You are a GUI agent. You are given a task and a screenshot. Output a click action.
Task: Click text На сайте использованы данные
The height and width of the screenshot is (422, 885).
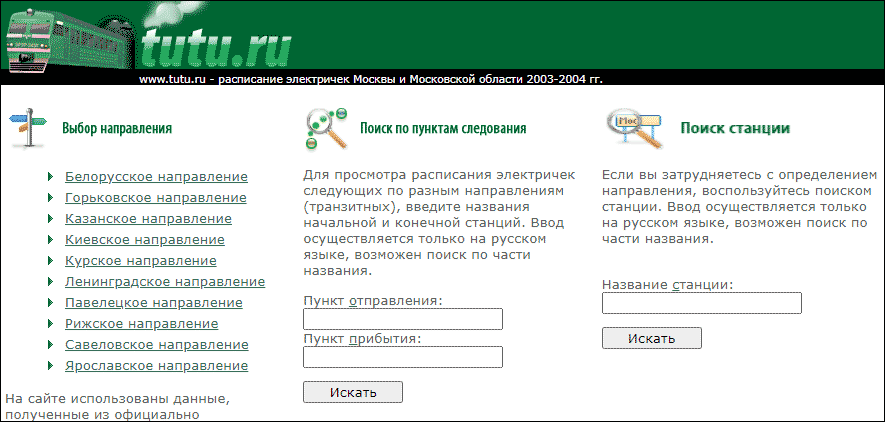pos(117,399)
